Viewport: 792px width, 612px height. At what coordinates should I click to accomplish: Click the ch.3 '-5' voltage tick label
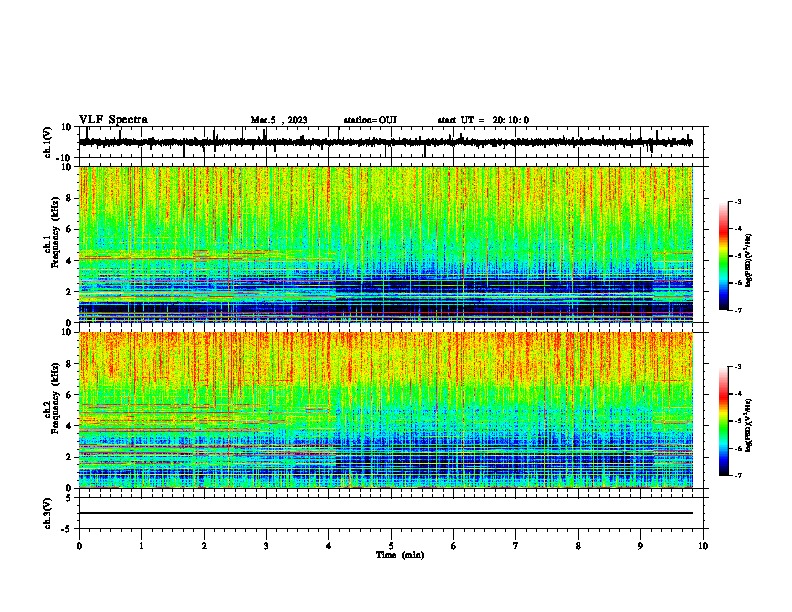(68, 529)
